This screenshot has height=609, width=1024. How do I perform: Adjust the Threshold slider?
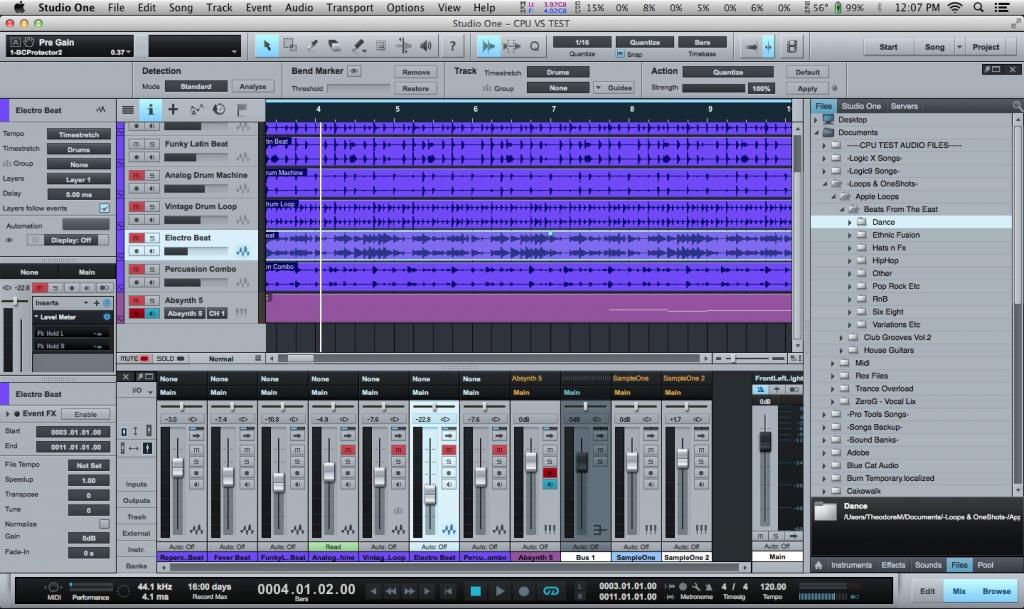pos(359,88)
